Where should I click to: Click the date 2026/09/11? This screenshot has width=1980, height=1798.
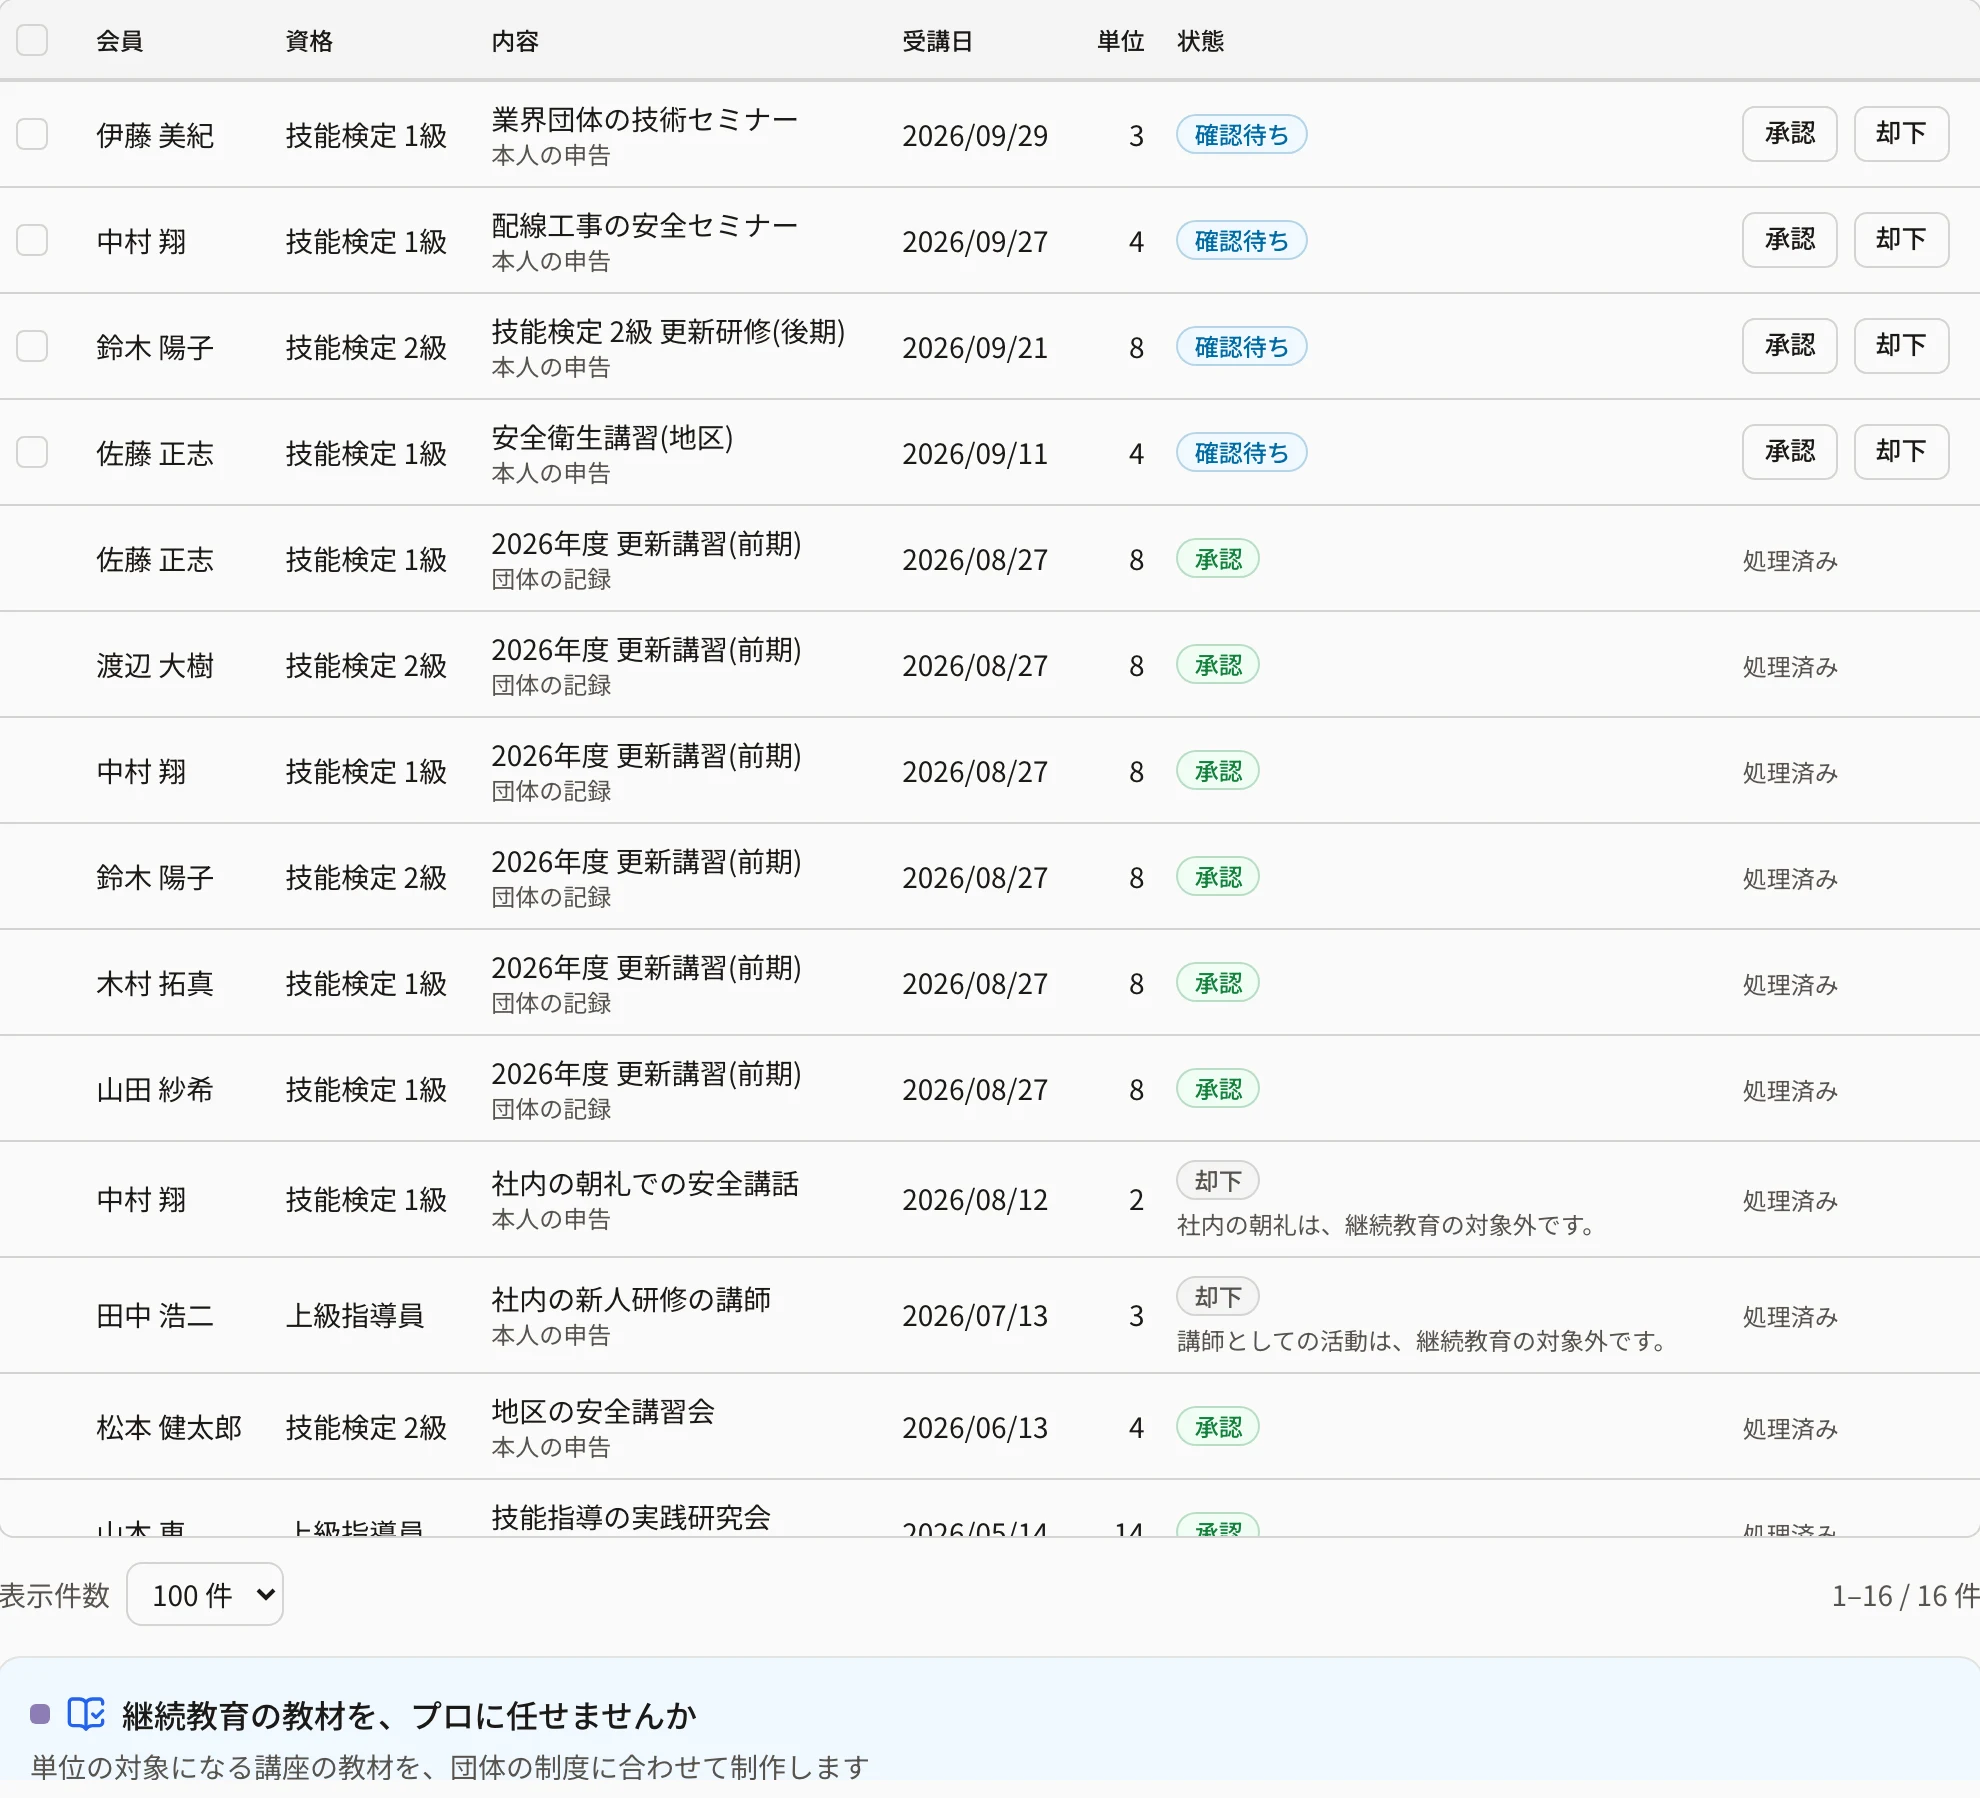[975, 454]
